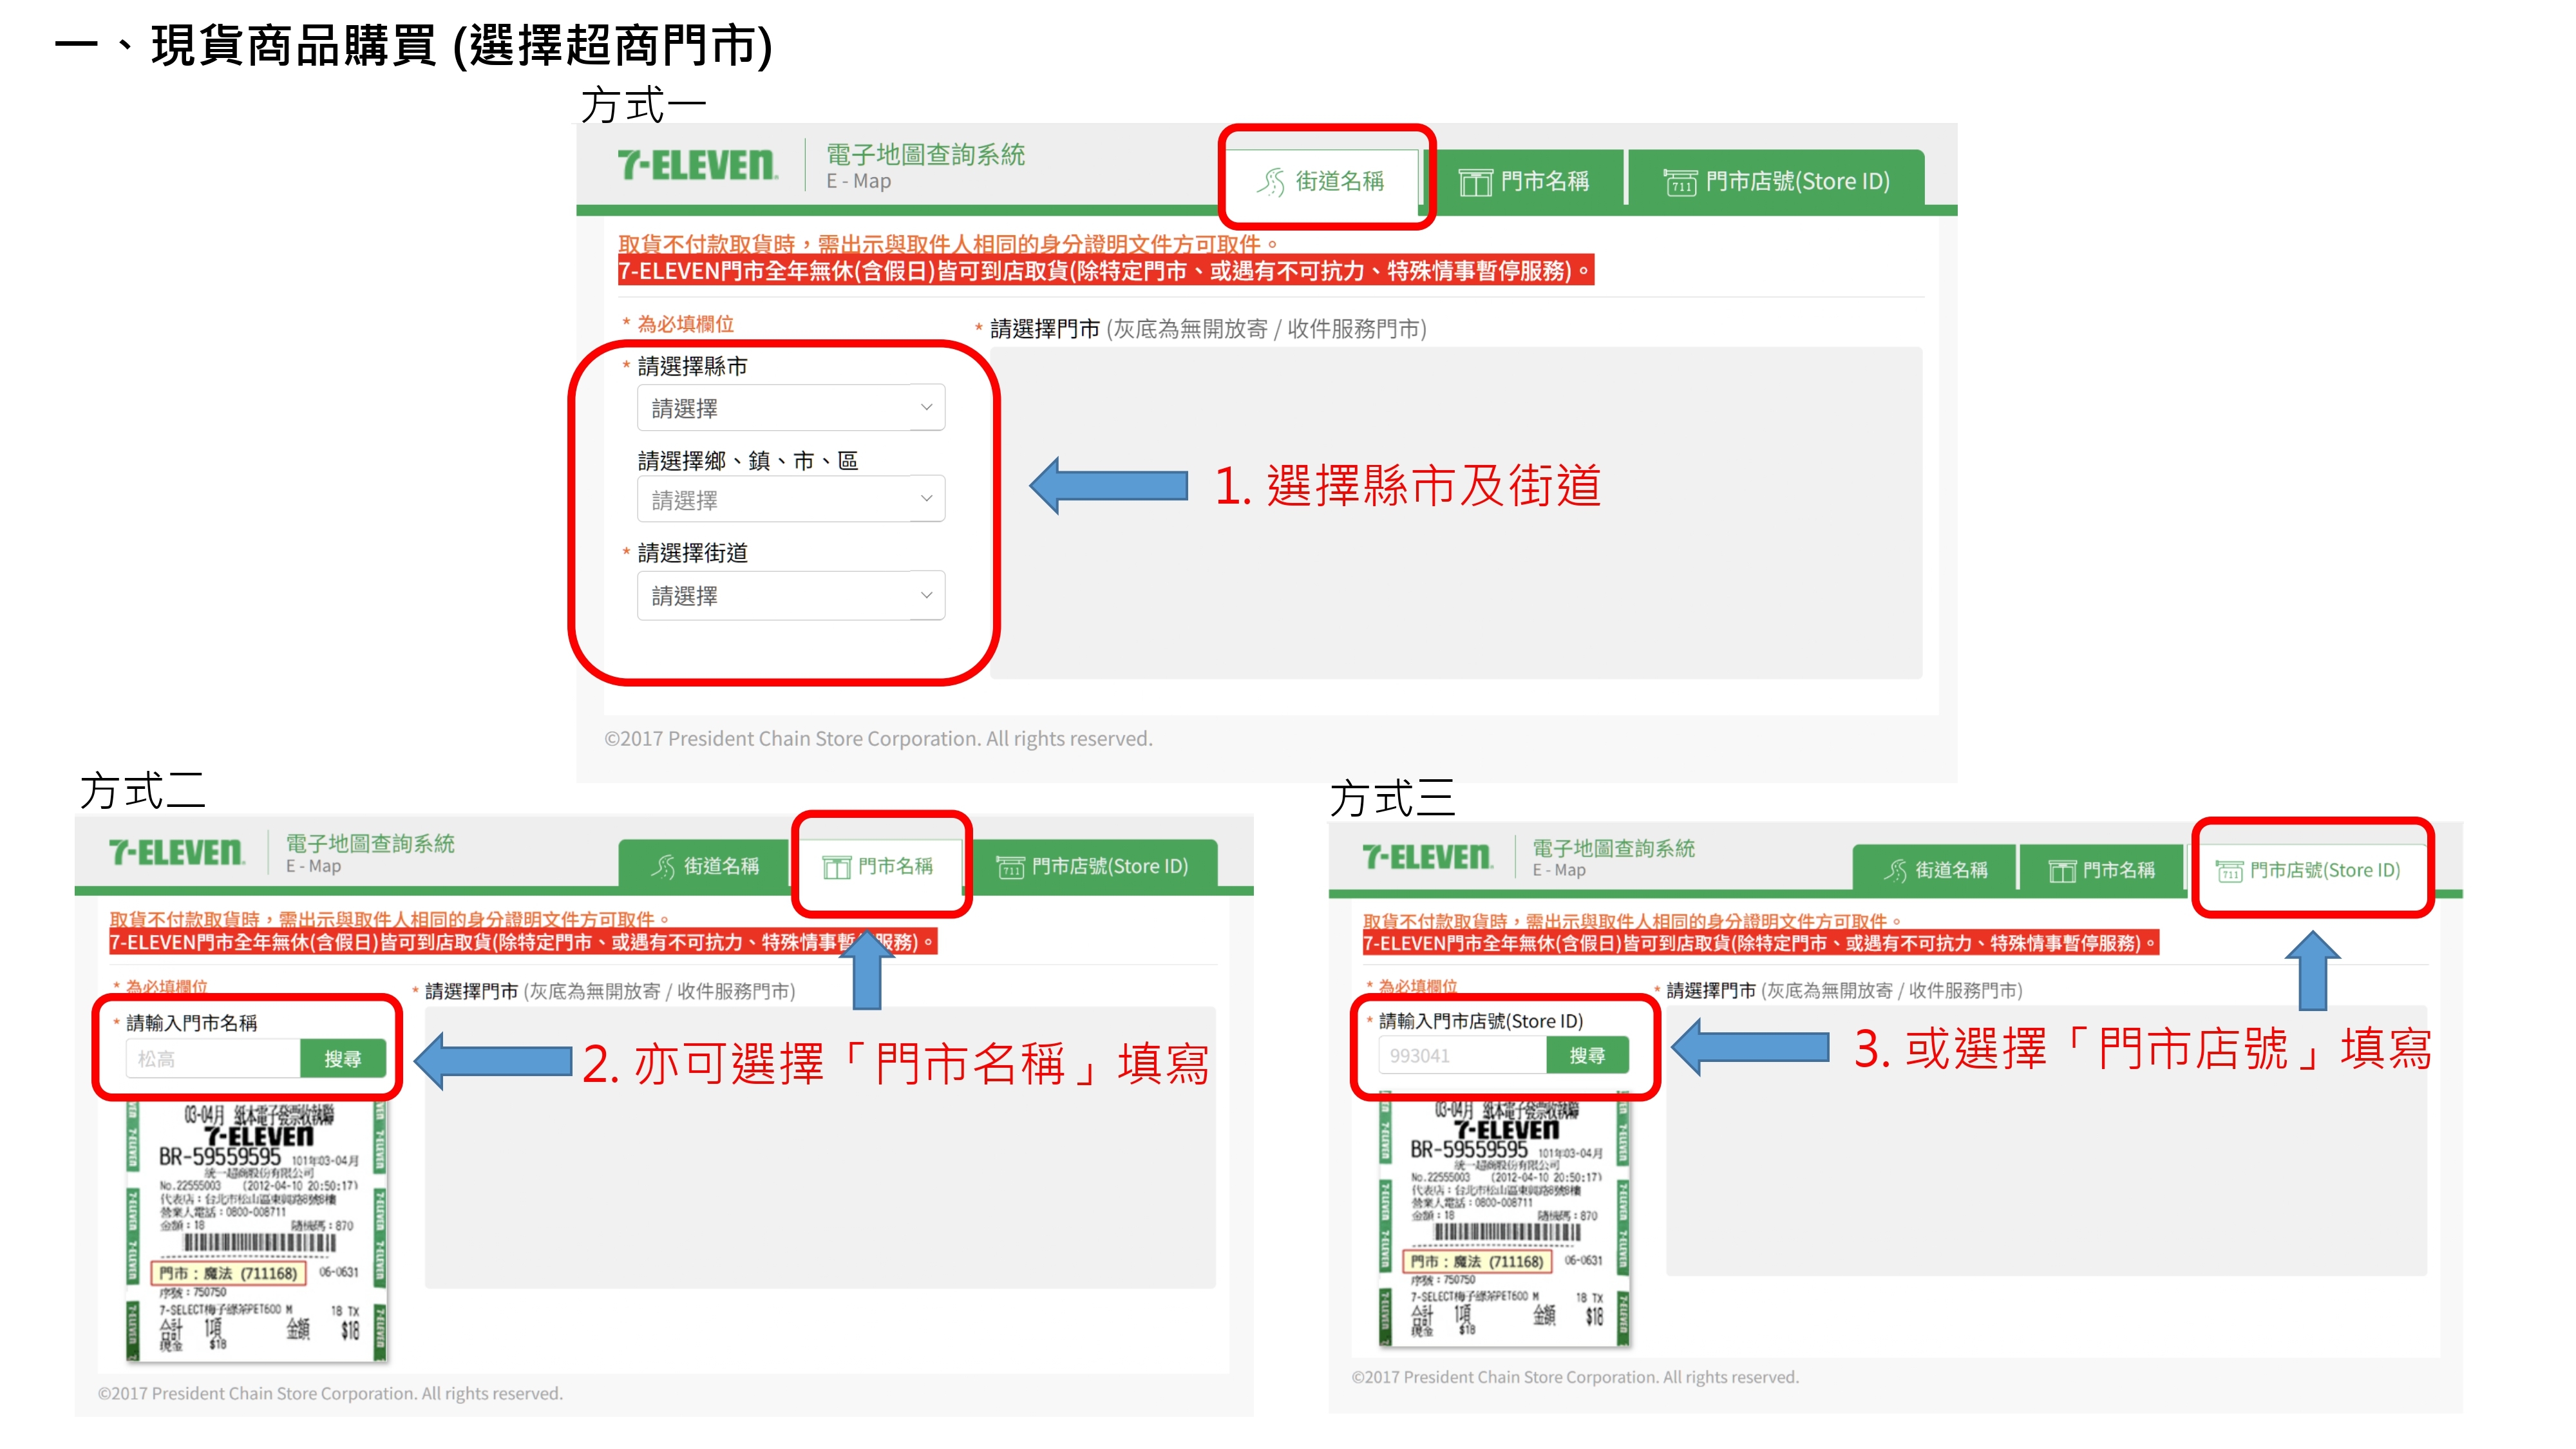This screenshot has height=1449, width=2576.
Task: Click copyright text below 方式二 panel
Action: (330, 1393)
